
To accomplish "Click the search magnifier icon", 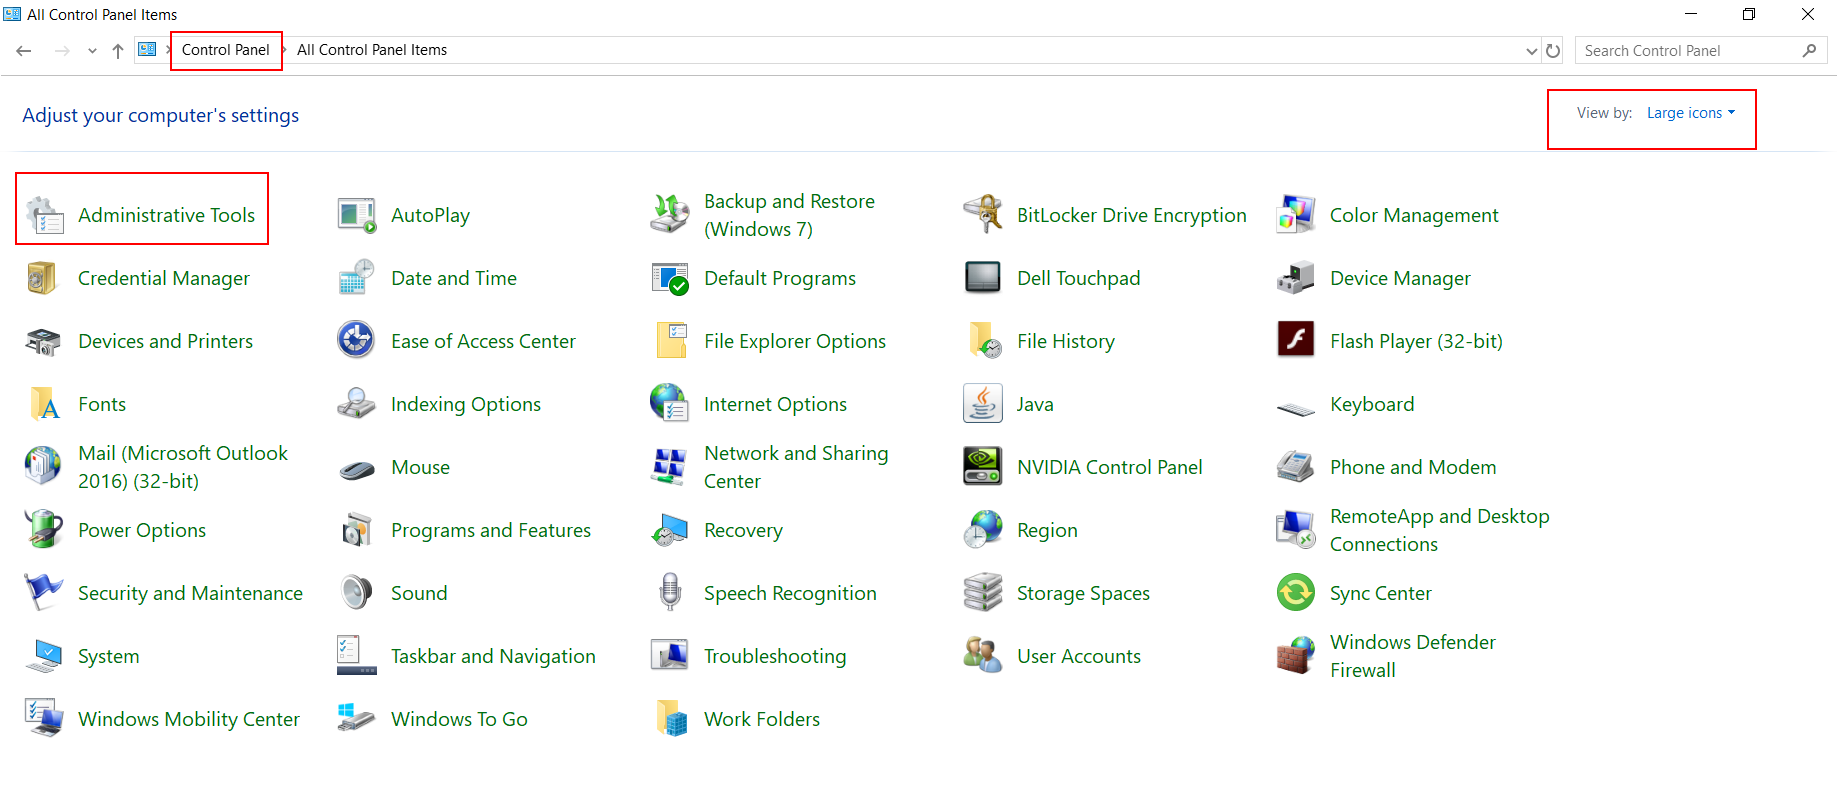I will point(1809,51).
